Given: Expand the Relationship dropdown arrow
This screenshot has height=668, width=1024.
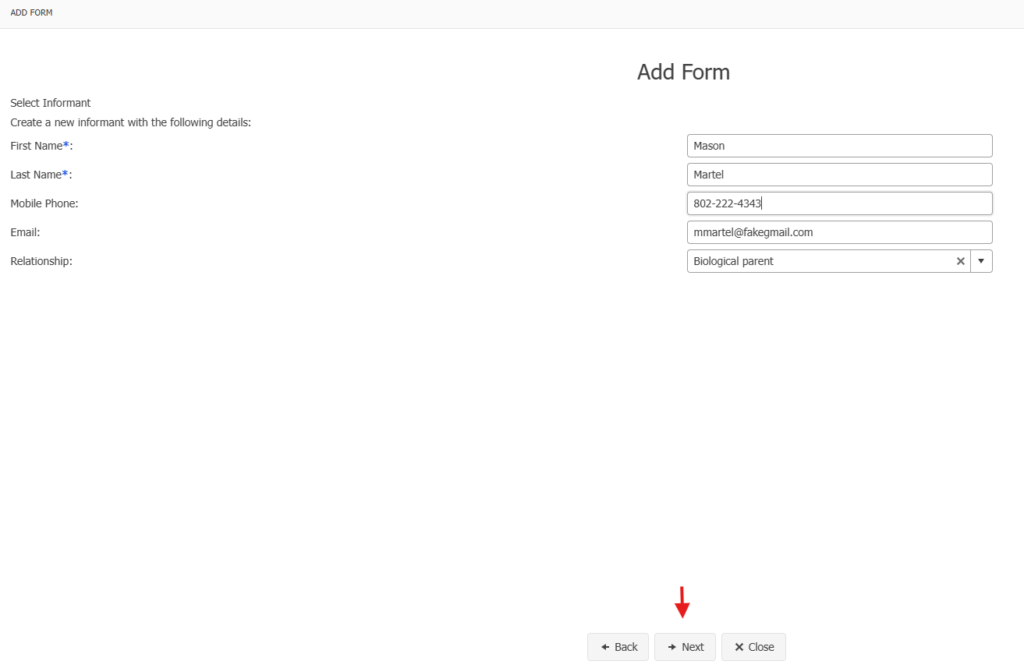Looking at the screenshot, I should coord(981,261).
